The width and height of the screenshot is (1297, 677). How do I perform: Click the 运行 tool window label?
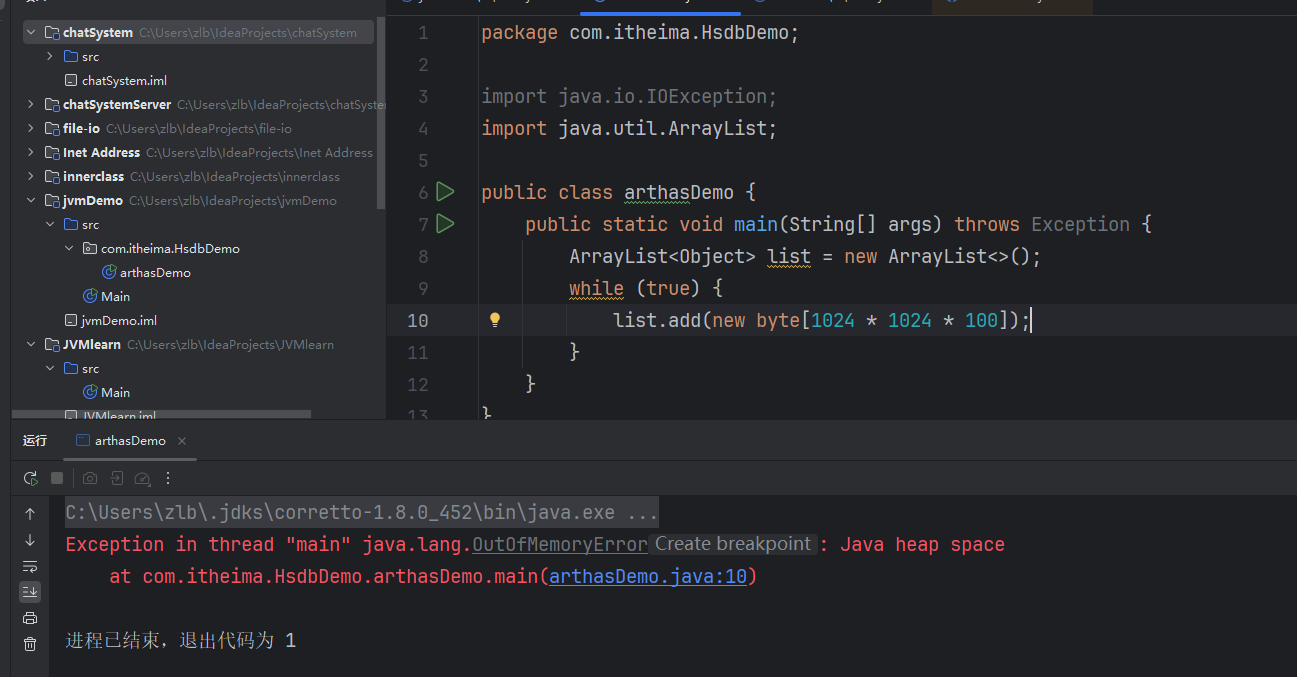pyautogui.click(x=35, y=441)
